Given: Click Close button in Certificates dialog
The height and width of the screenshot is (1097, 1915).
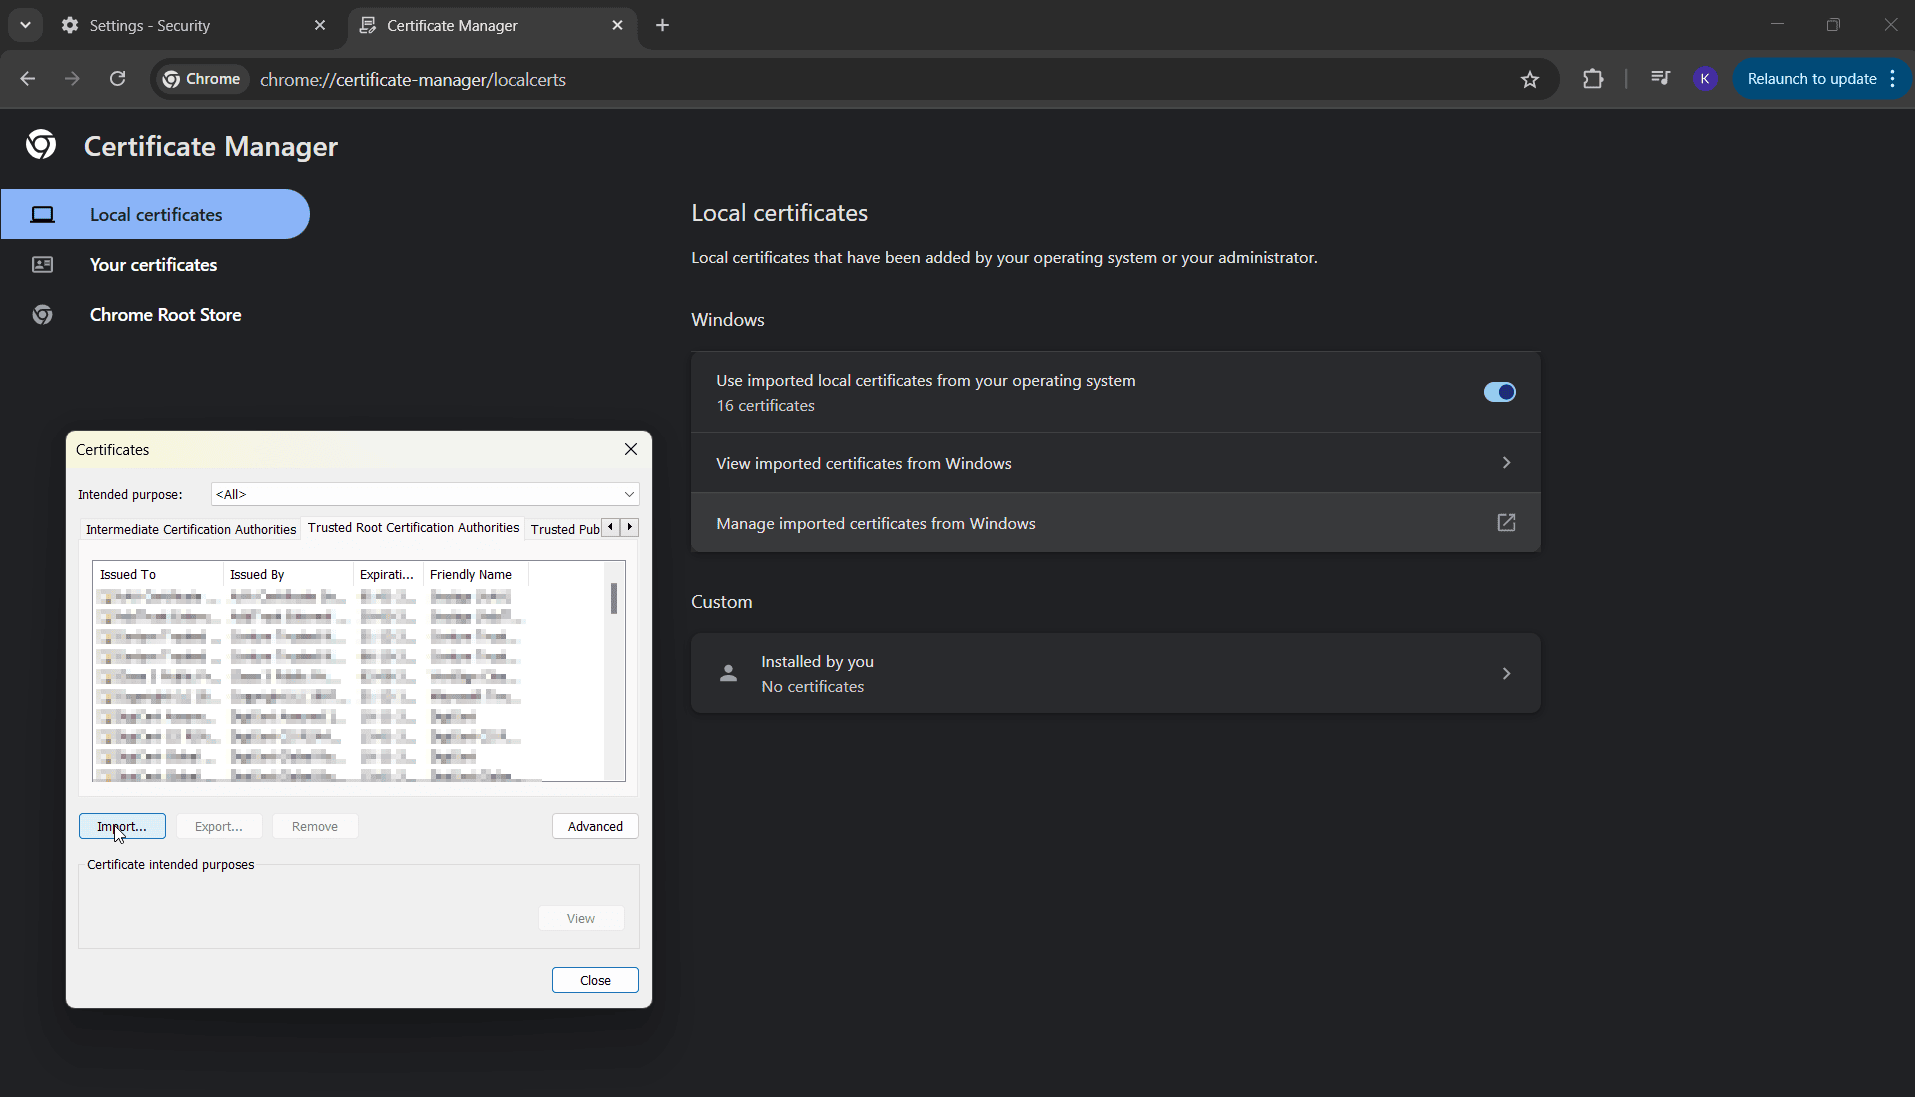Looking at the screenshot, I should coord(595,980).
